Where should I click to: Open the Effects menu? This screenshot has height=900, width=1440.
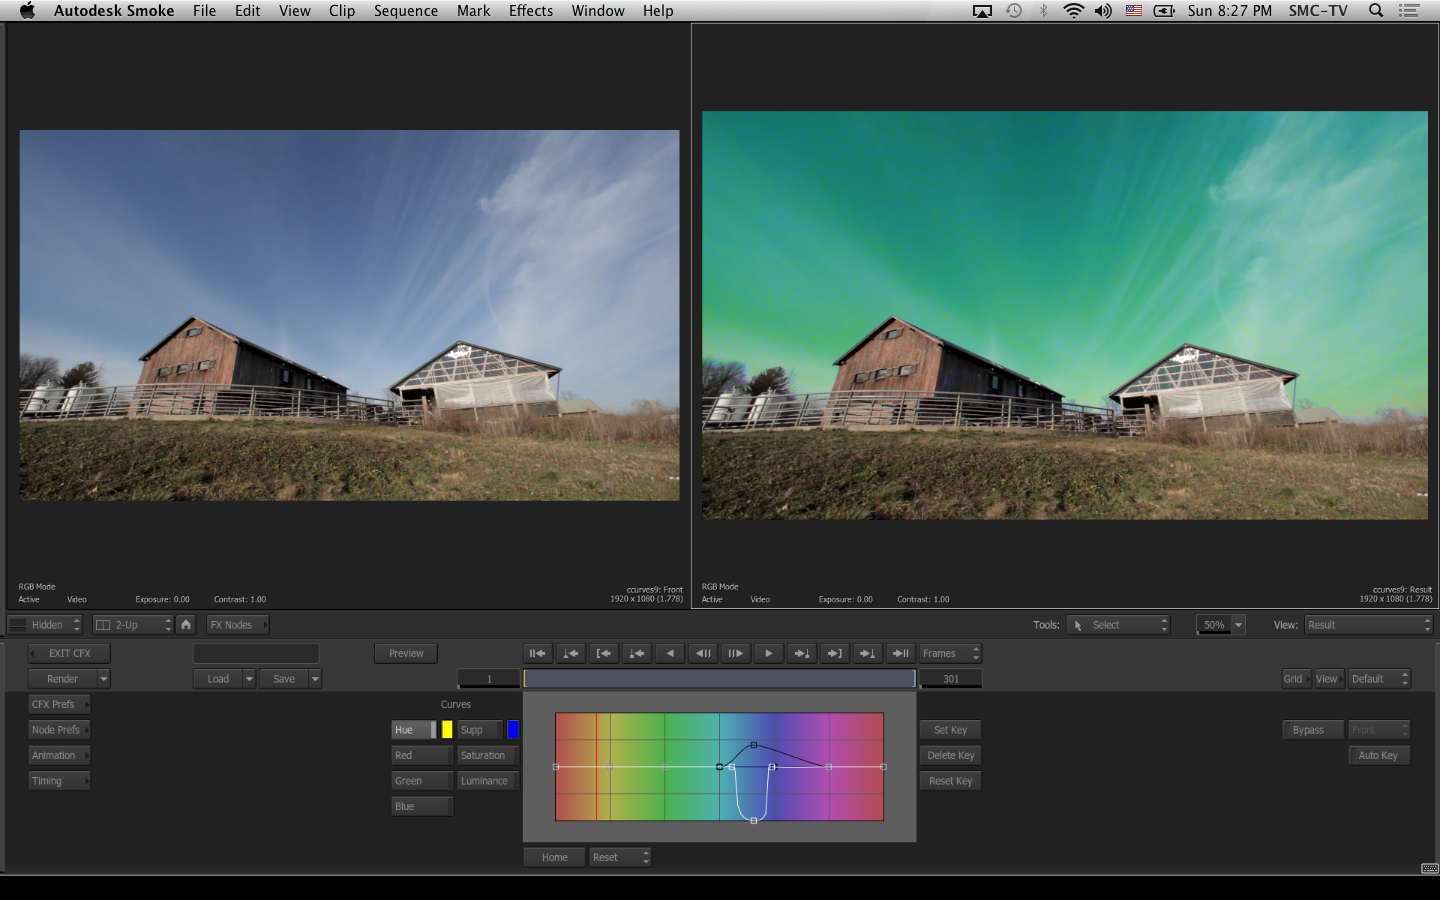point(530,11)
